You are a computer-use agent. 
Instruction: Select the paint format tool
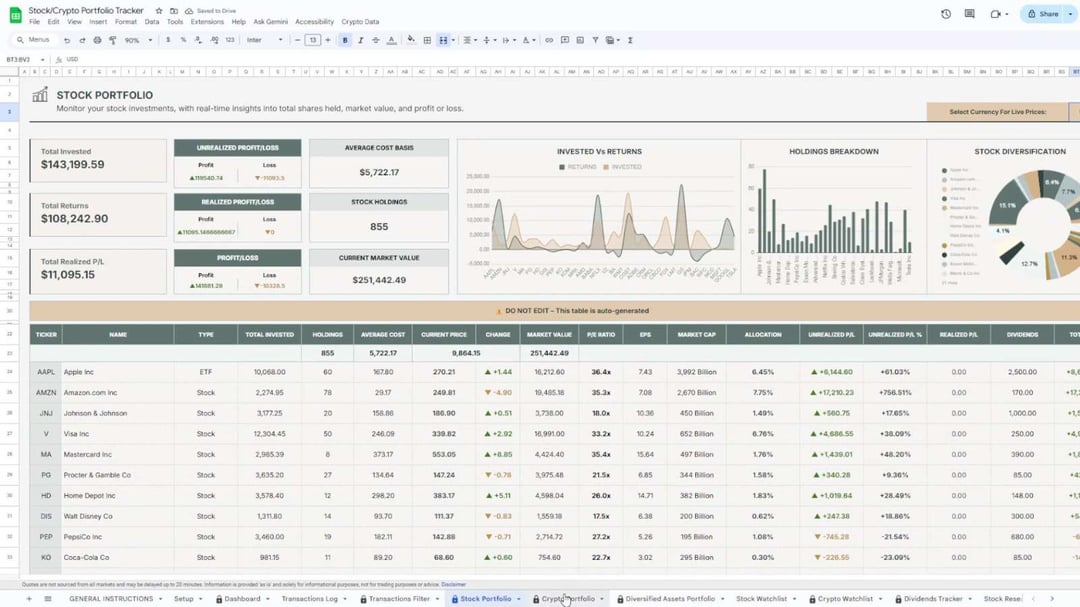(112, 40)
